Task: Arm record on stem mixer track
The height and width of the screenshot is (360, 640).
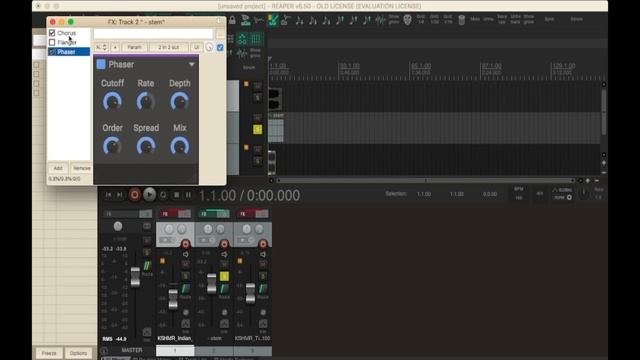Action: [x=224, y=244]
